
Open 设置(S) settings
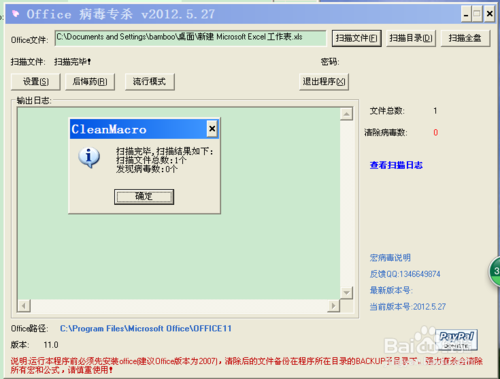point(36,82)
